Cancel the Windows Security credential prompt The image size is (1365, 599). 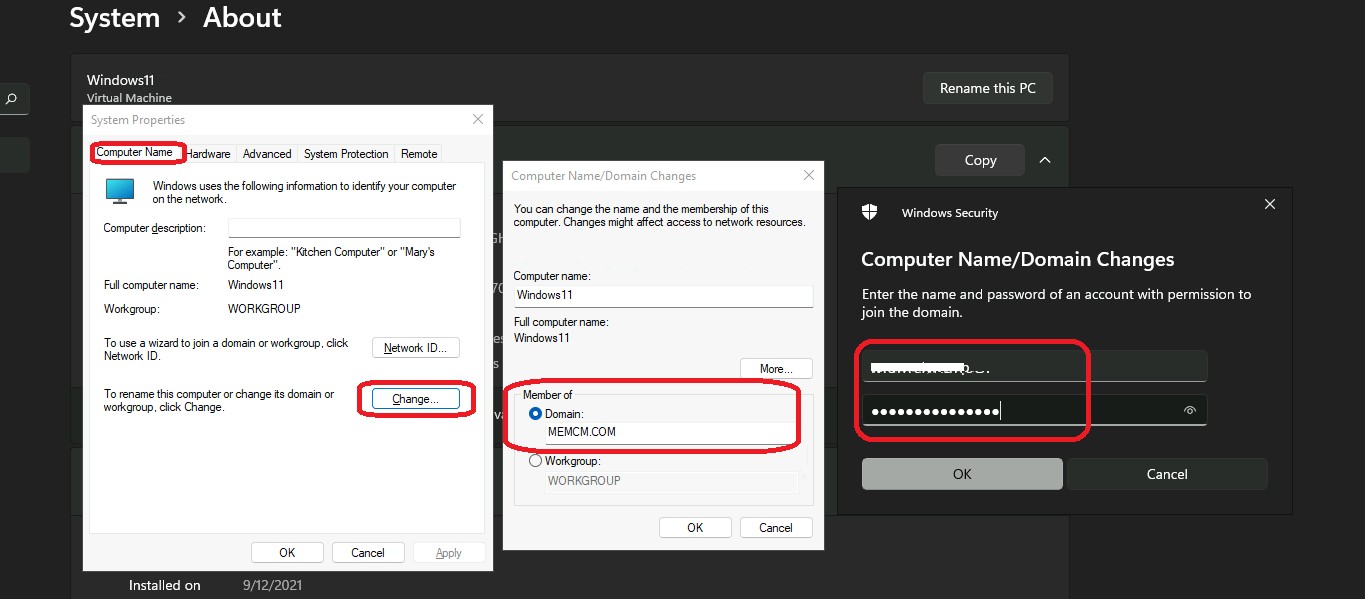1167,474
